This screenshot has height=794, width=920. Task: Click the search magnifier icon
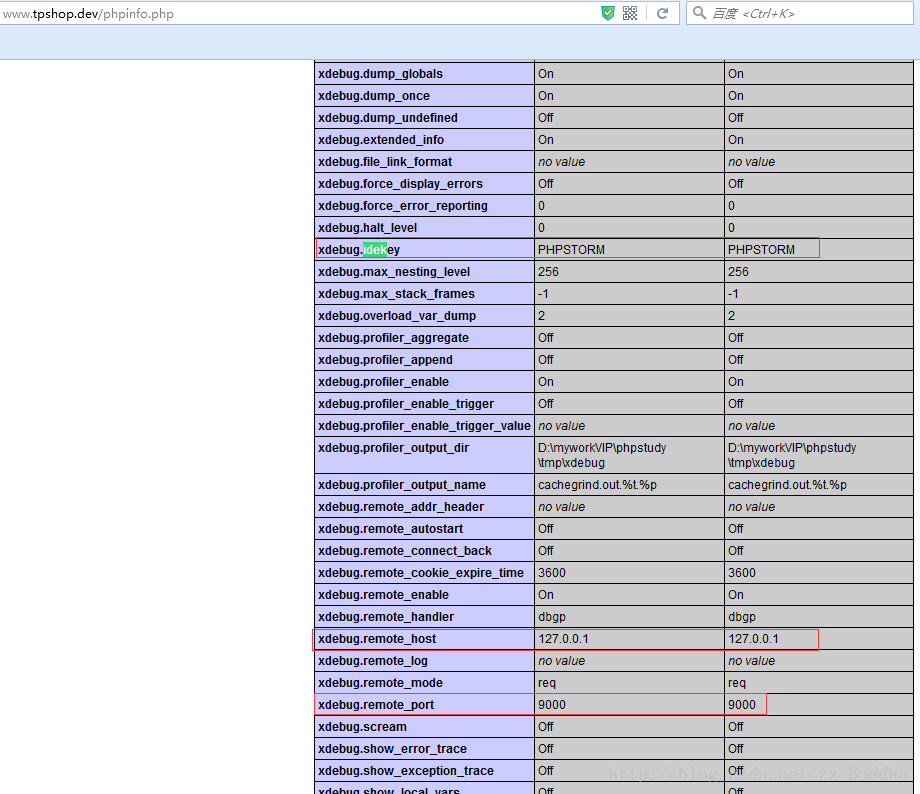tap(699, 12)
